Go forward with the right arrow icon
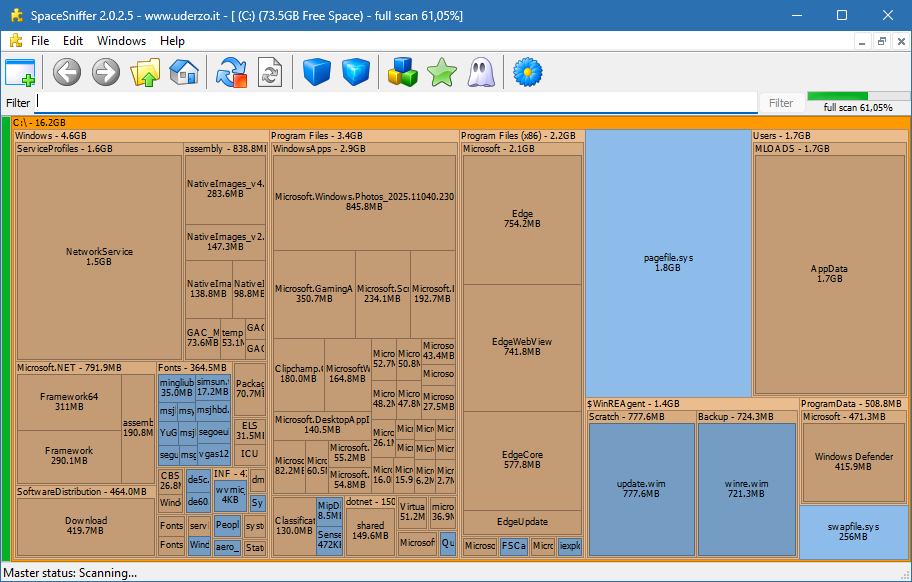Image resolution: width=912 pixels, height=582 pixels. pos(106,73)
